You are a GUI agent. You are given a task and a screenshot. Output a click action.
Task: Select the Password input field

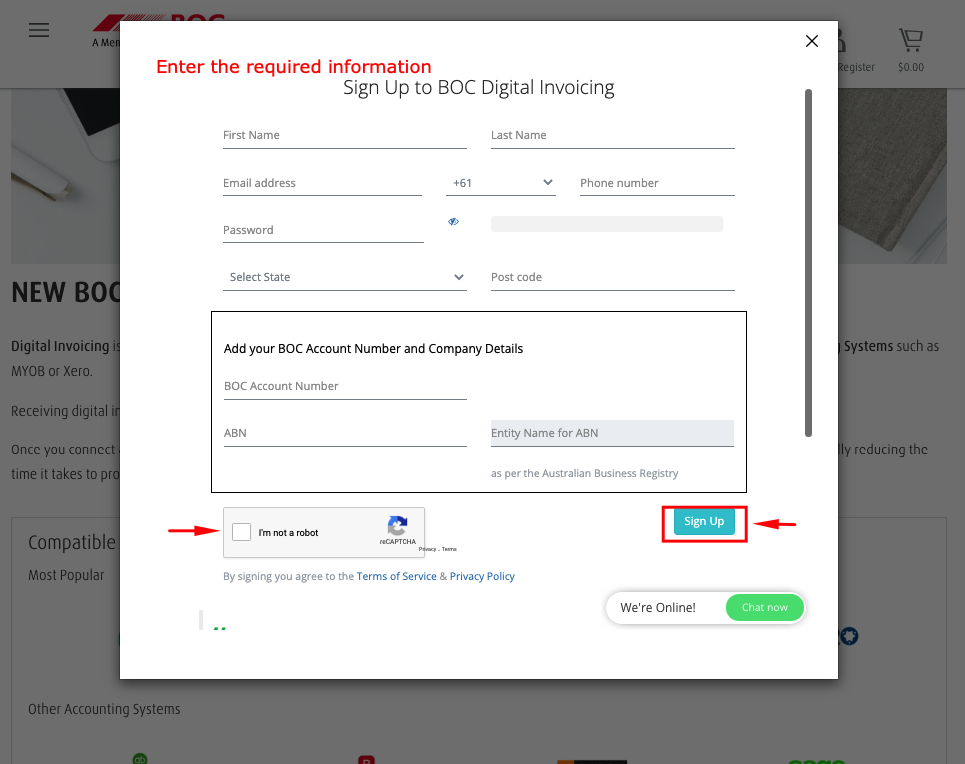323,230
